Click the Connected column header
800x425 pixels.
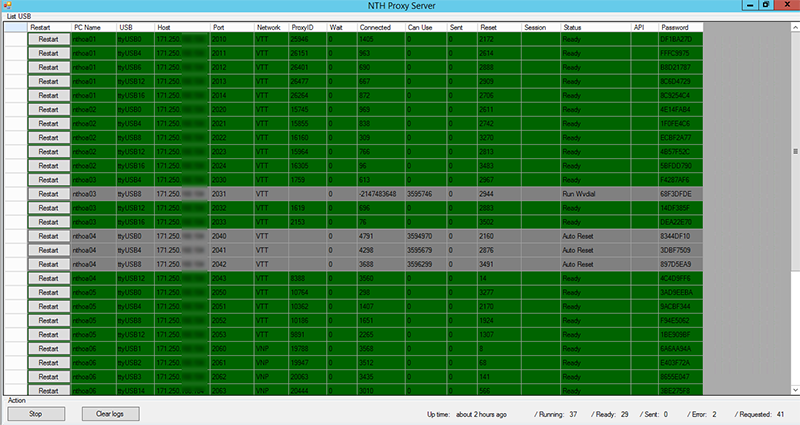381,28
